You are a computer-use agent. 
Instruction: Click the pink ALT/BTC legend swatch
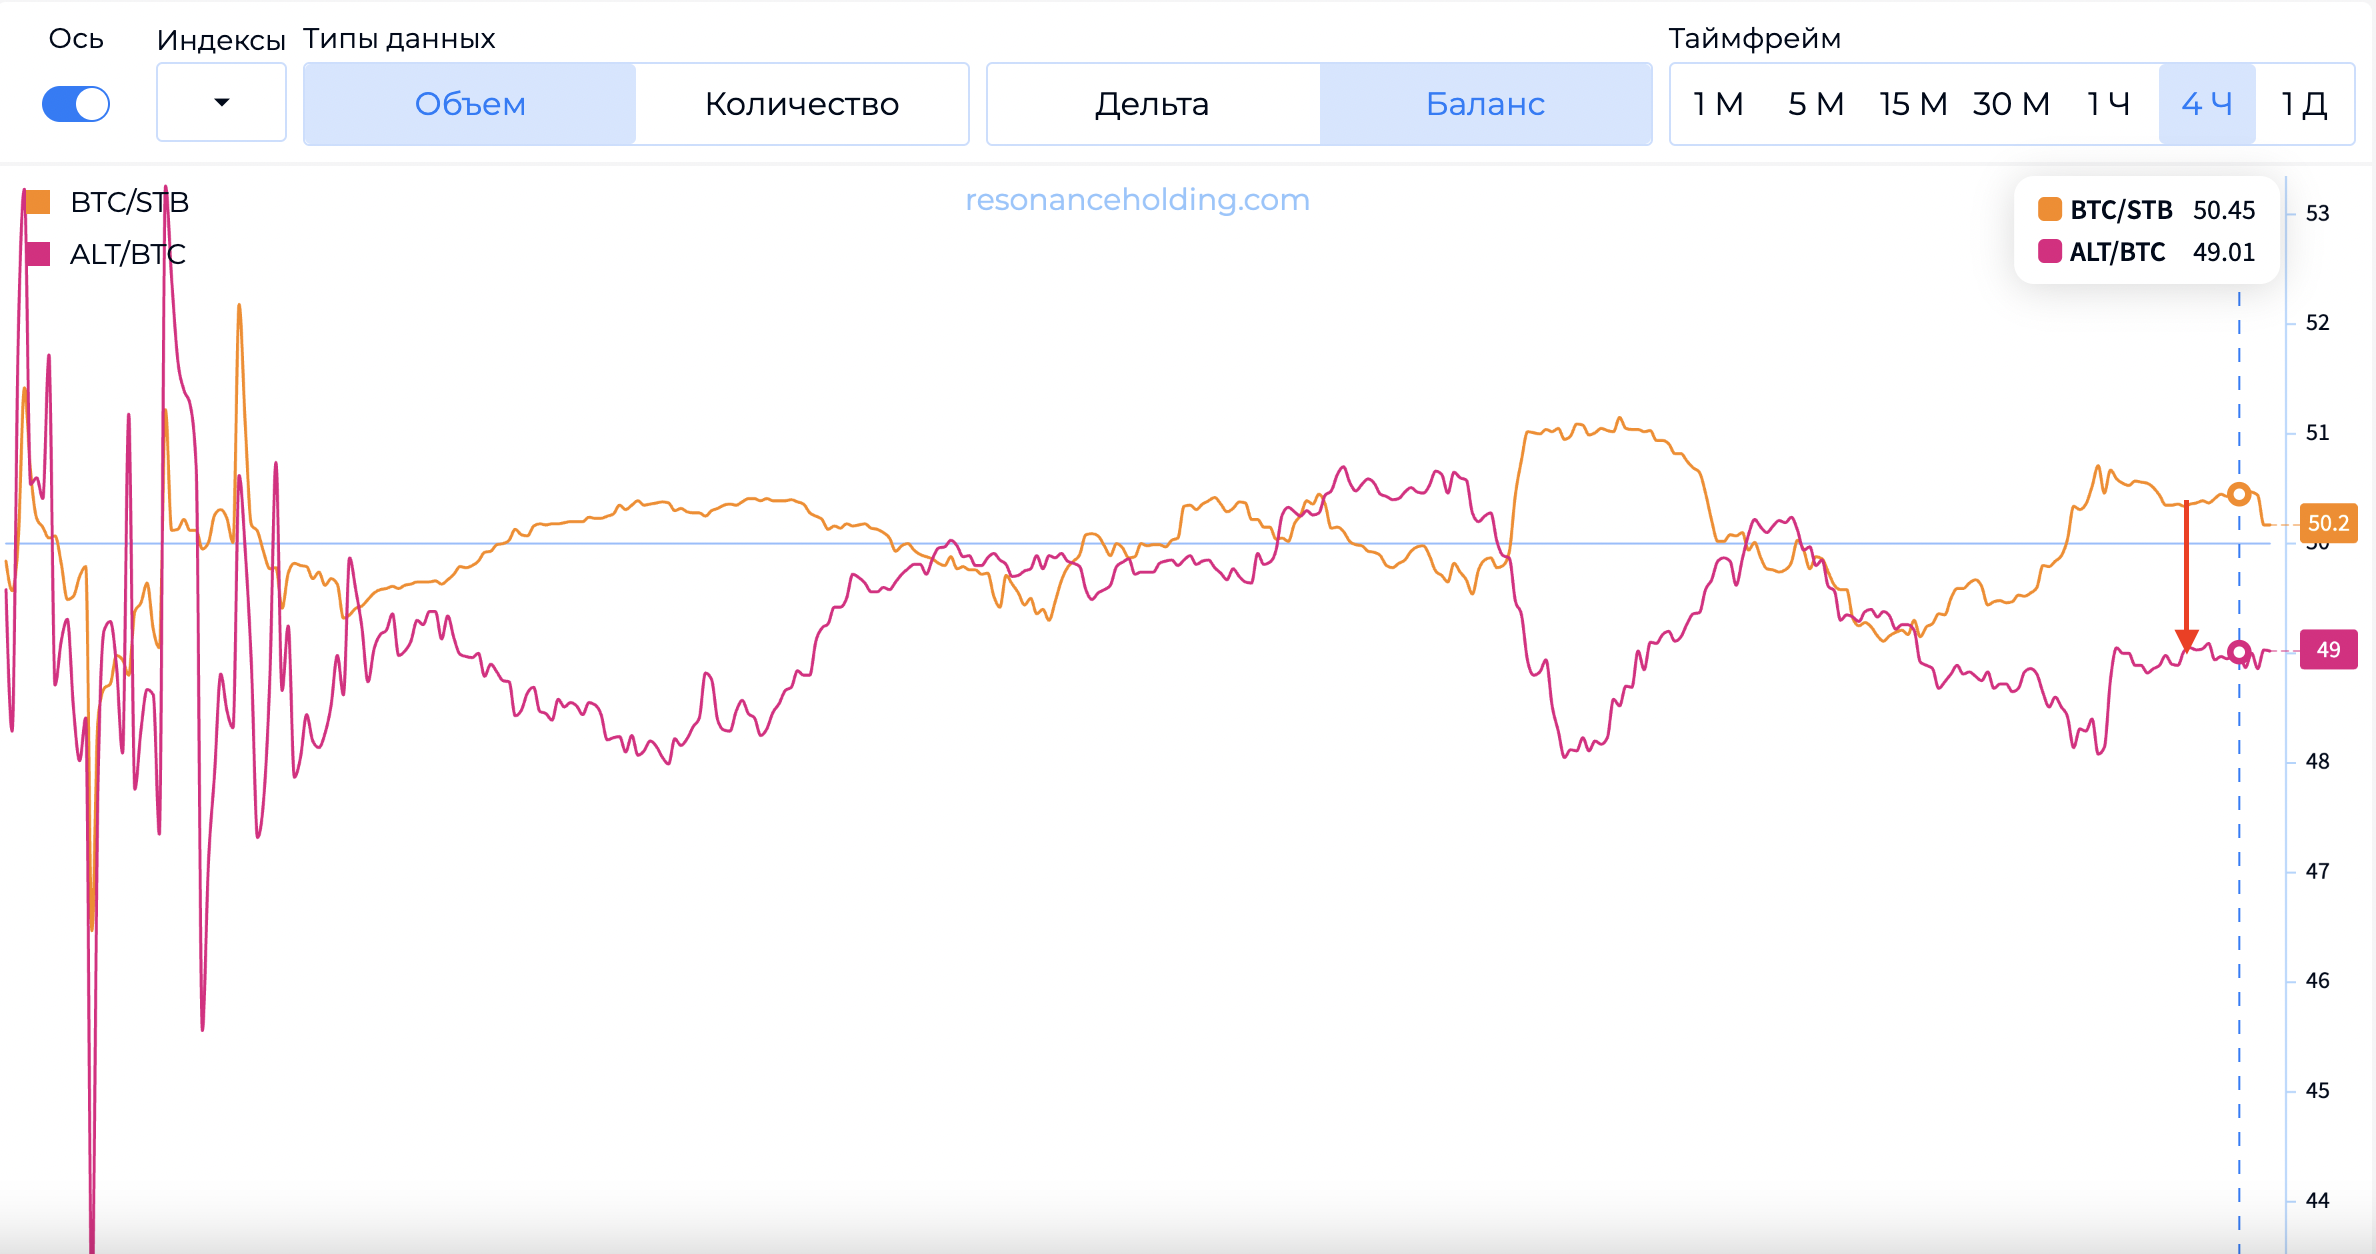tap(38, 254)
